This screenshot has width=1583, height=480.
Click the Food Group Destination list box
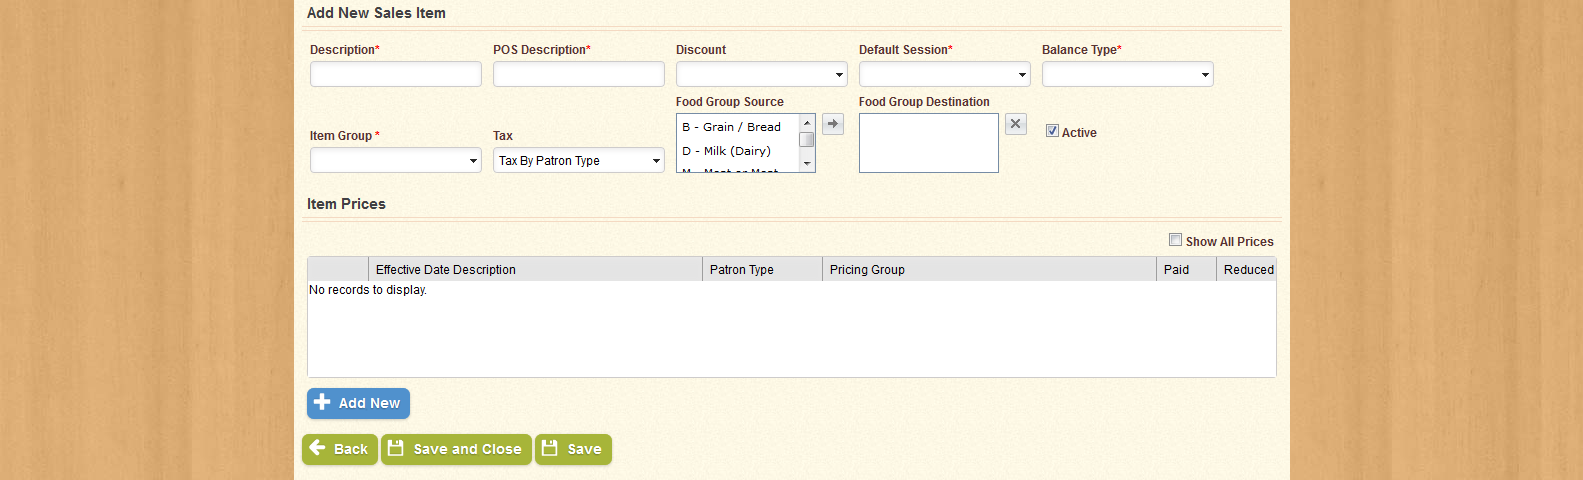[x=928, y=143]
